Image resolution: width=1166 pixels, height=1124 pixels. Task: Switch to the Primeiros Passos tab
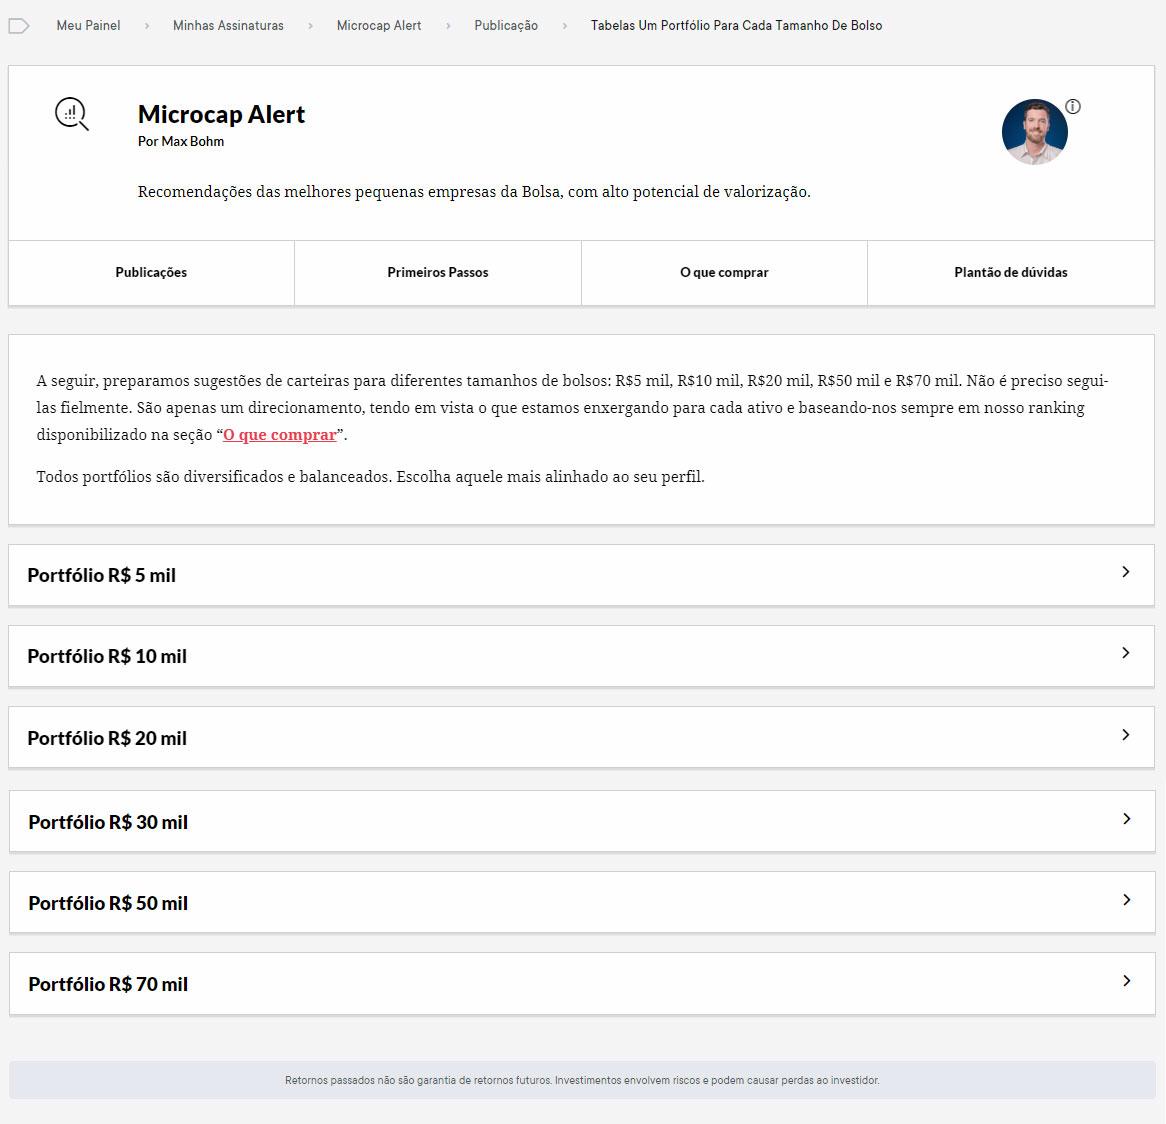[438, 273]
